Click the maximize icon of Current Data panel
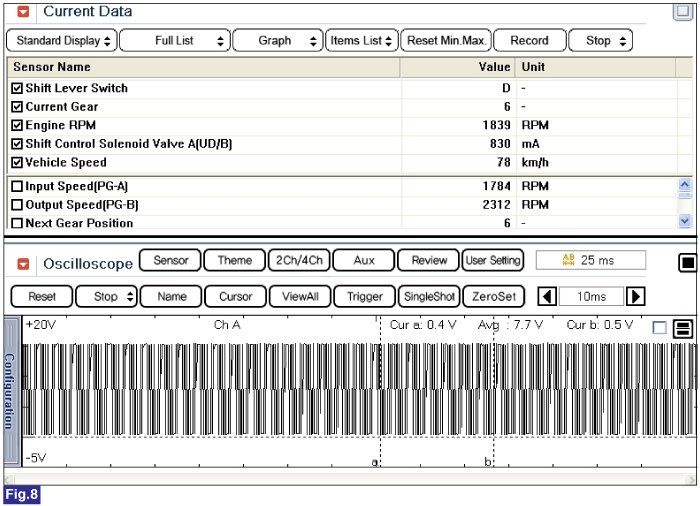The width and height of the screenshot is (700, 506). 683,11
